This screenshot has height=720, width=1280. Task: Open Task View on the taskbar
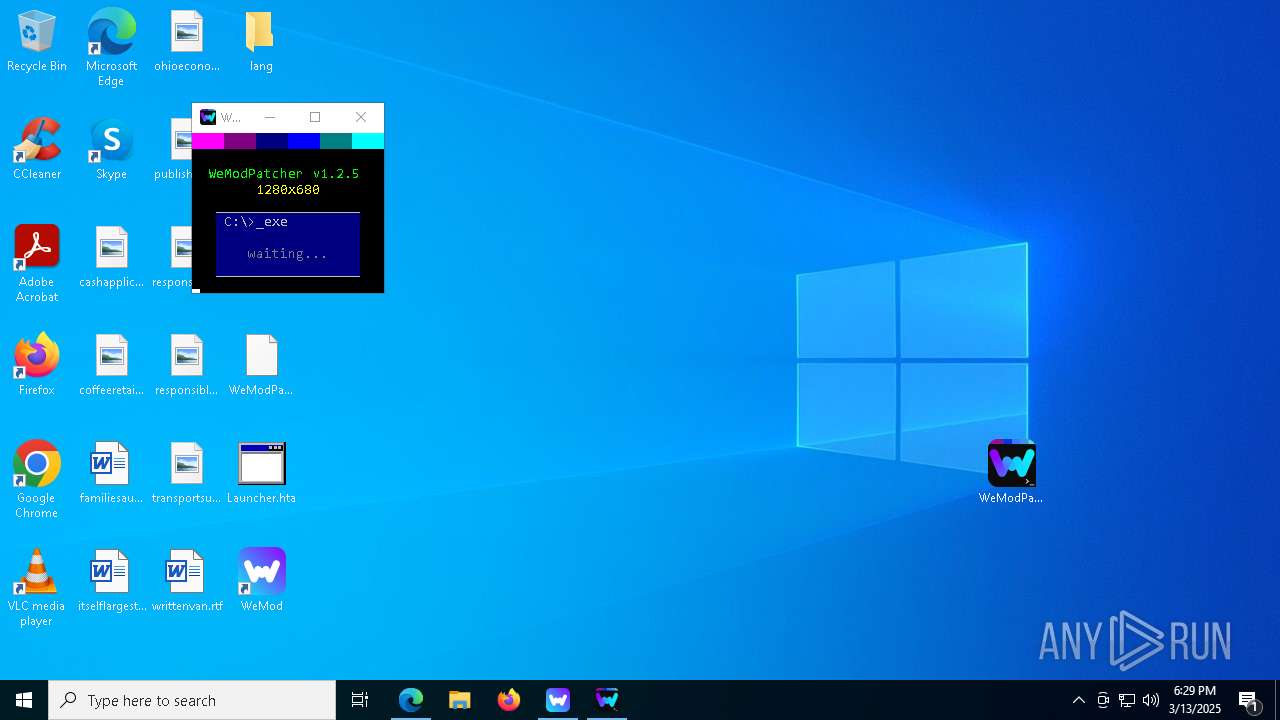click(x=360, y=700)
